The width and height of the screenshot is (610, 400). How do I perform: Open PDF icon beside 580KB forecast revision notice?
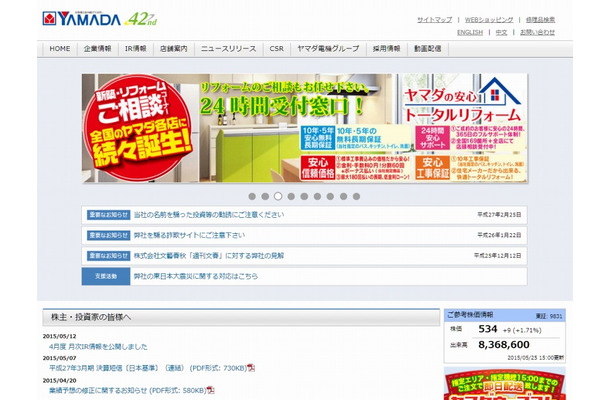tap(210, 390)
